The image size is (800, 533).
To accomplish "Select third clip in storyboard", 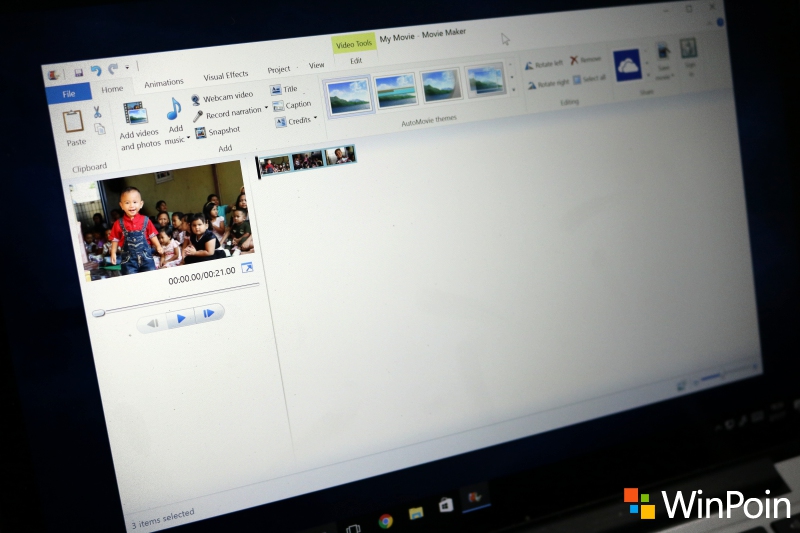I will tap(340, 155).
